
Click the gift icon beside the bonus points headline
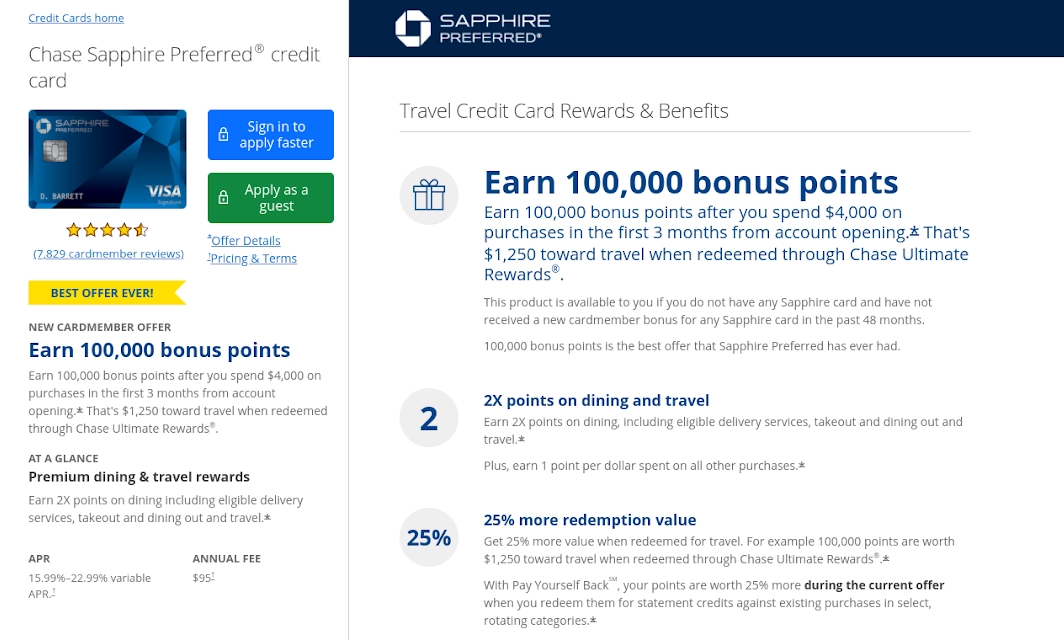pos(429,195)
